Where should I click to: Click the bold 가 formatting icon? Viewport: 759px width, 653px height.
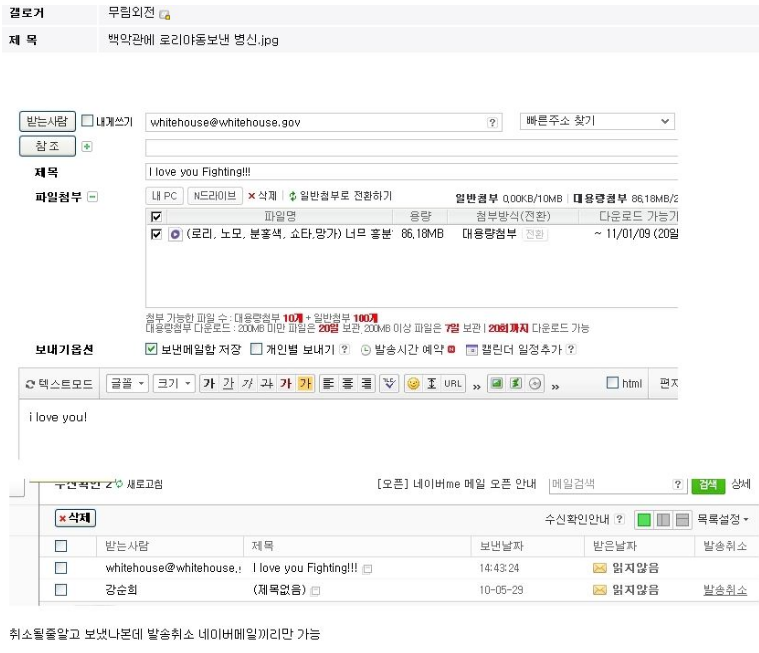click(x=209, y=383)
